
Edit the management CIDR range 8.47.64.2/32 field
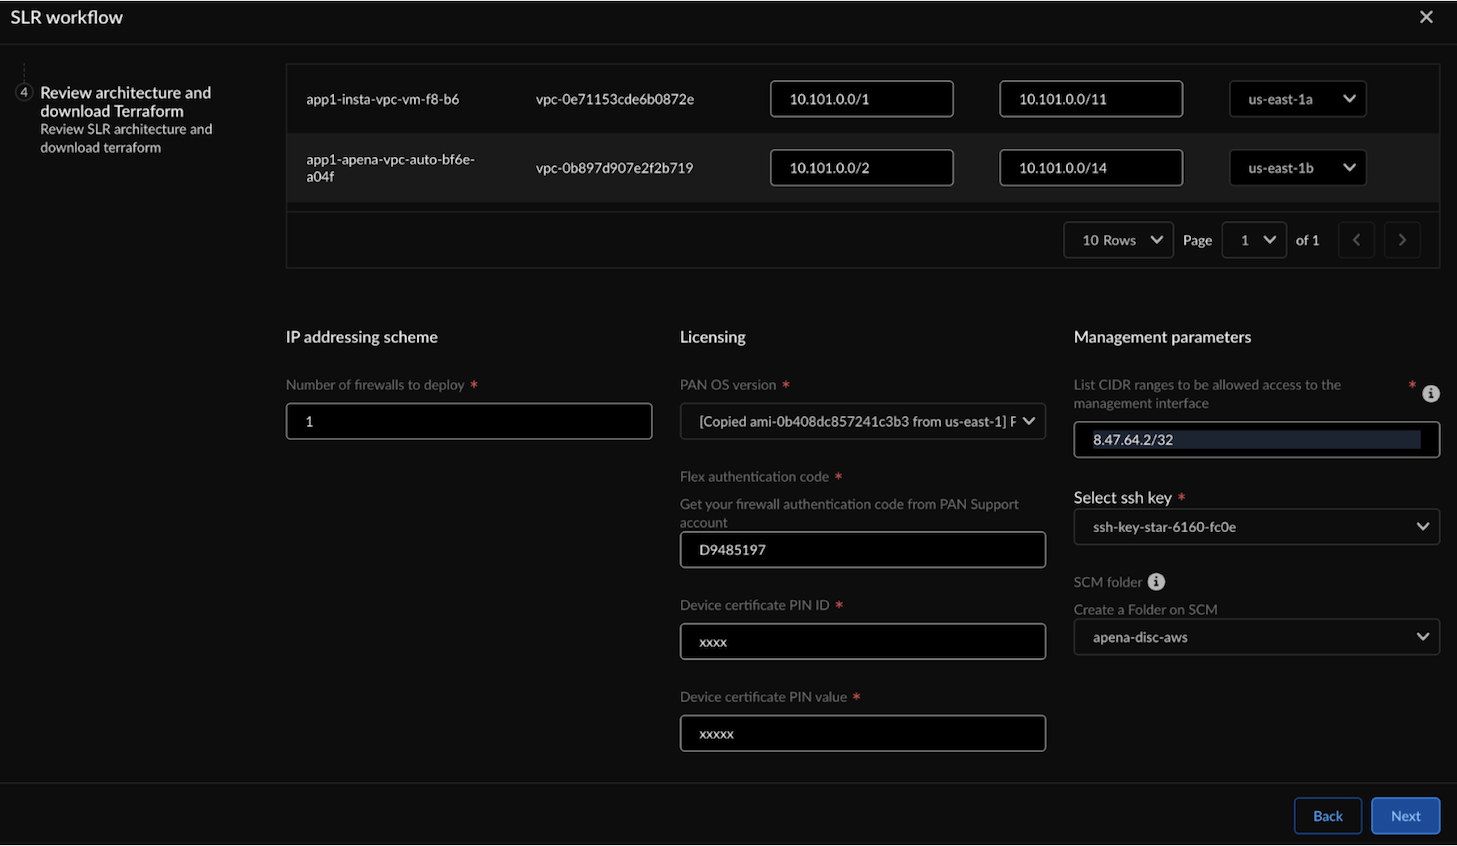pyautogui.click(x=1255, y=440)
